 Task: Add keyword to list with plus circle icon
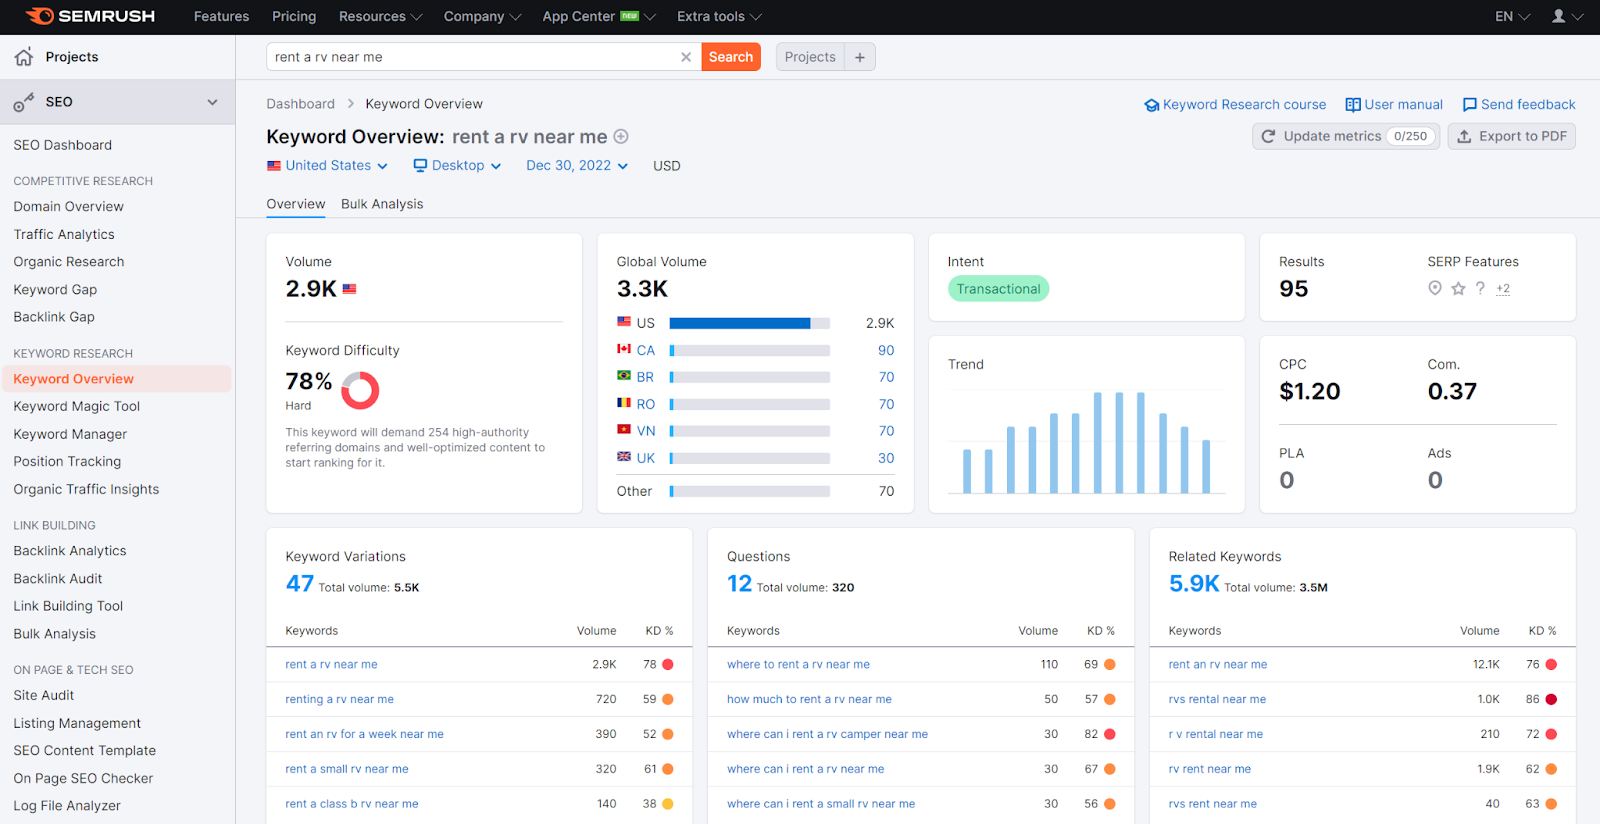[621, 137]
